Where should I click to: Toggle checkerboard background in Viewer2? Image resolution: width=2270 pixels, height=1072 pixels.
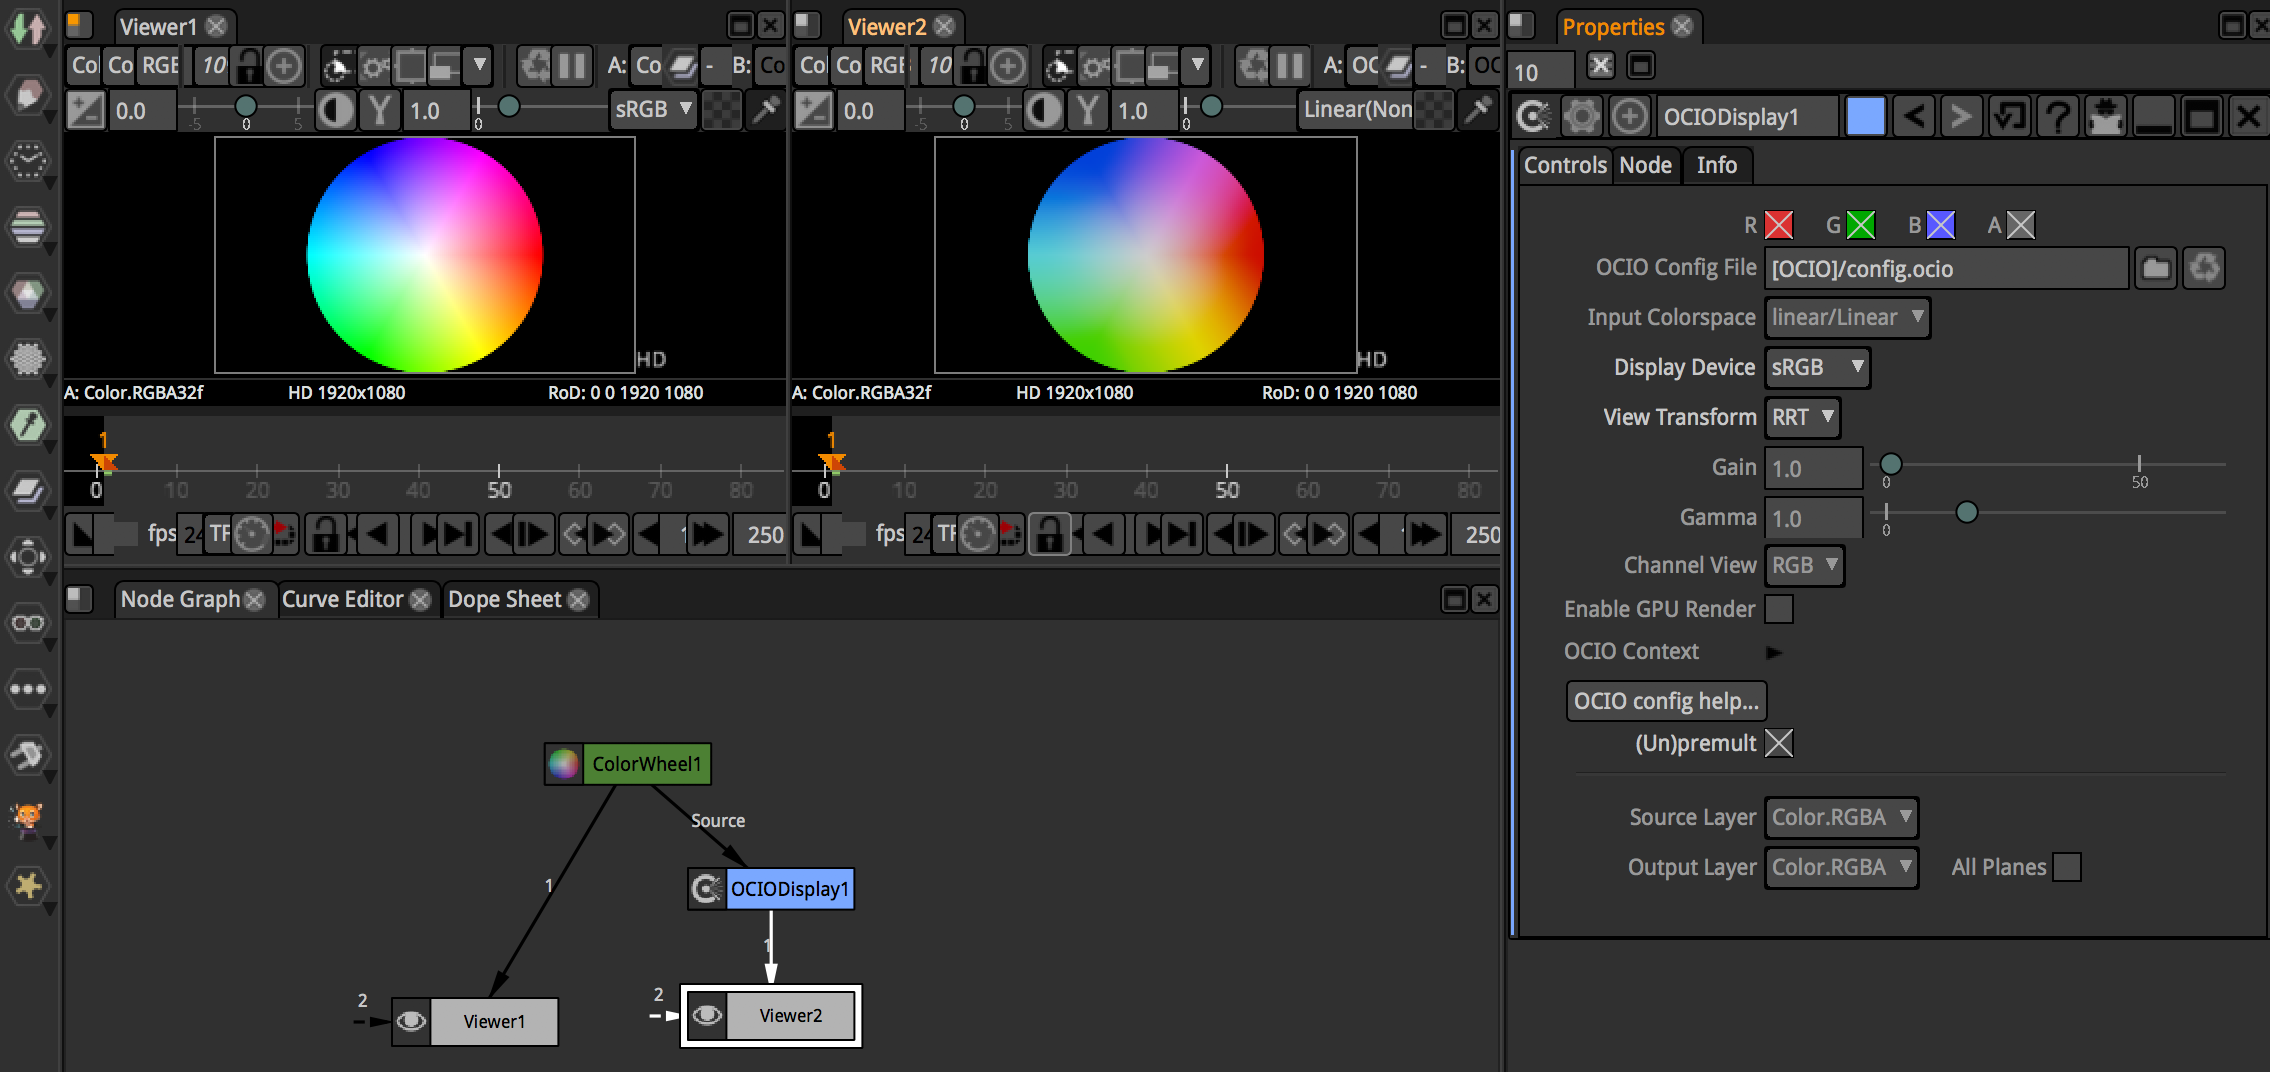point(1434,110)
